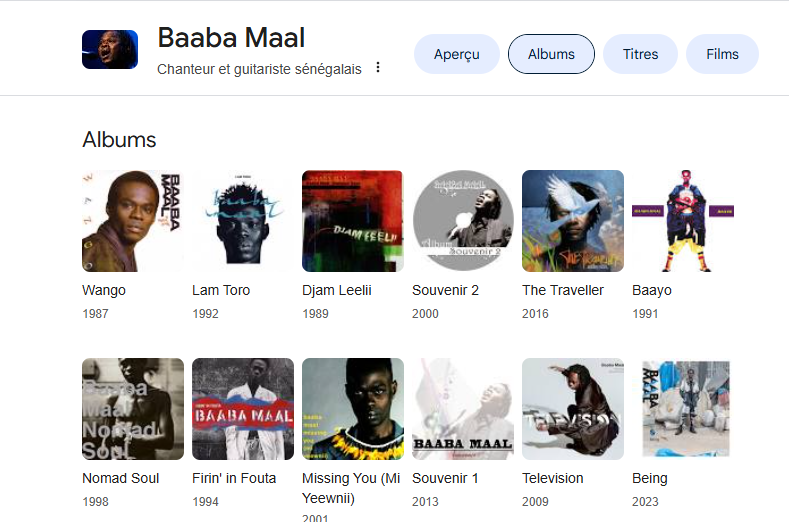Click the Baayo album cover
Viewport: 789px width, 522px height.
tap(683, 221)
